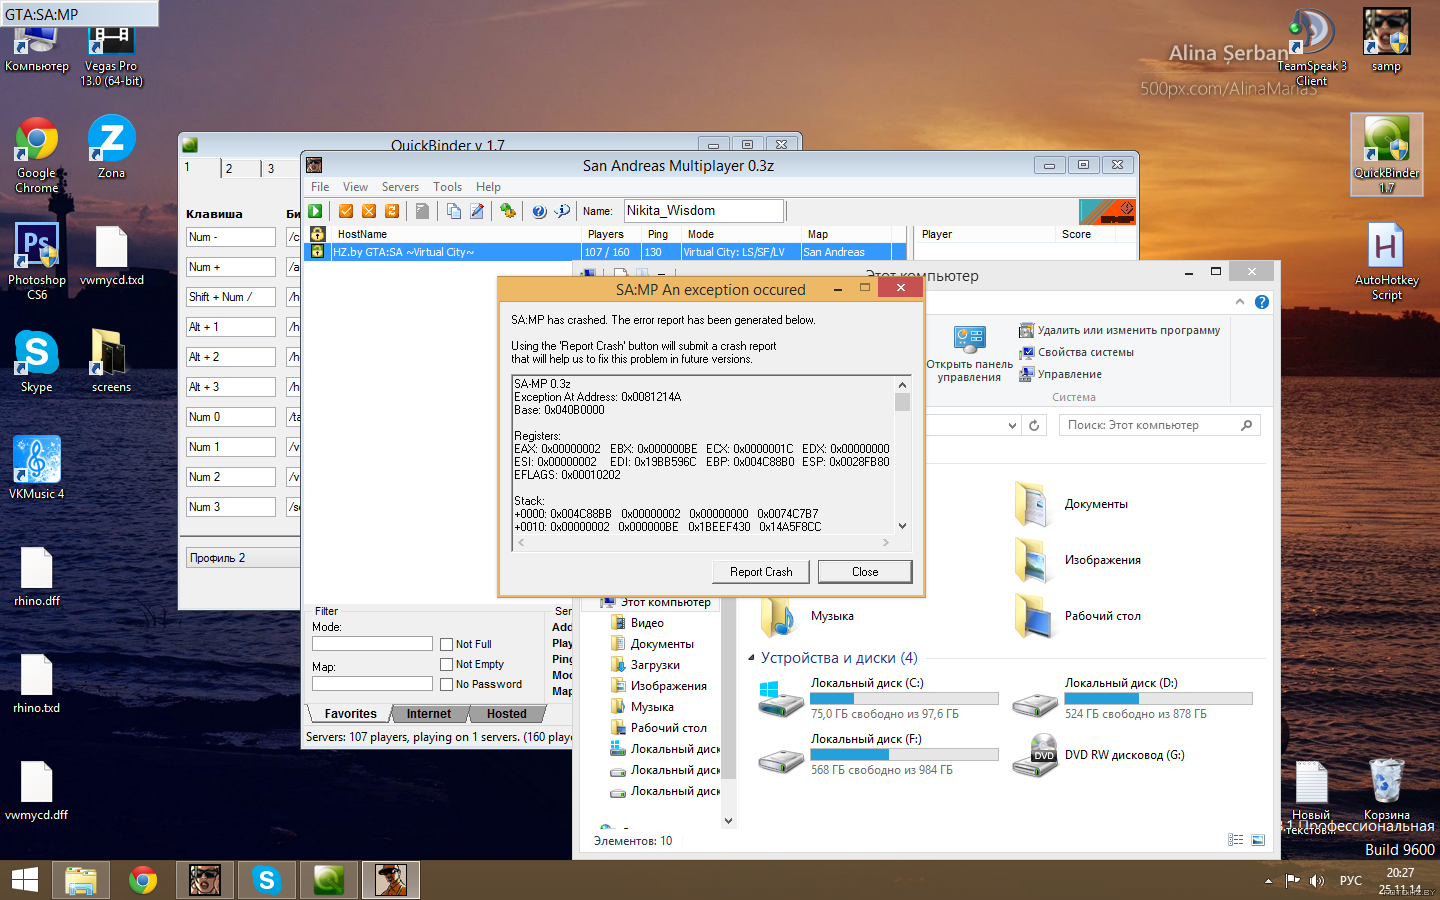This screenshot has height=900, width=1440.
Task: Click the Copy Server Info icon in SA-MP
Action: click(x=454, y=211)
